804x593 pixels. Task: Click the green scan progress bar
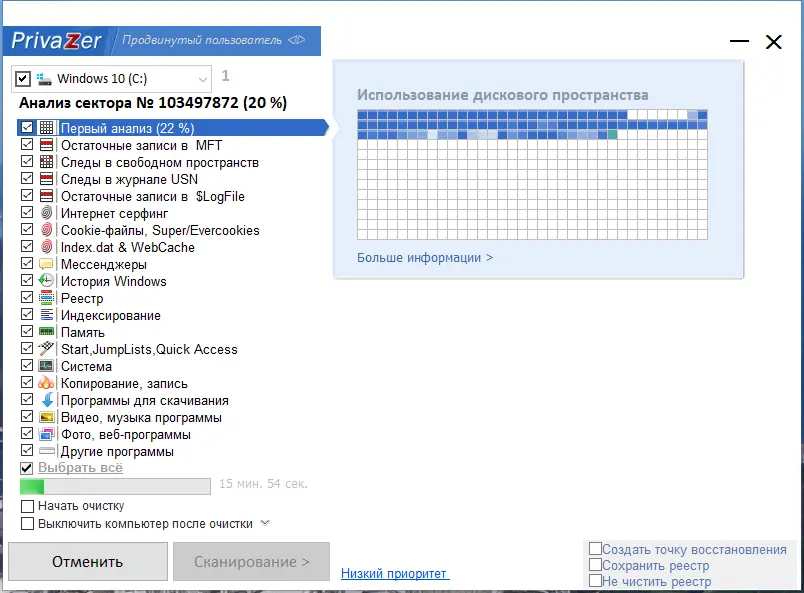pyautogui.click(x=115, y=486)
